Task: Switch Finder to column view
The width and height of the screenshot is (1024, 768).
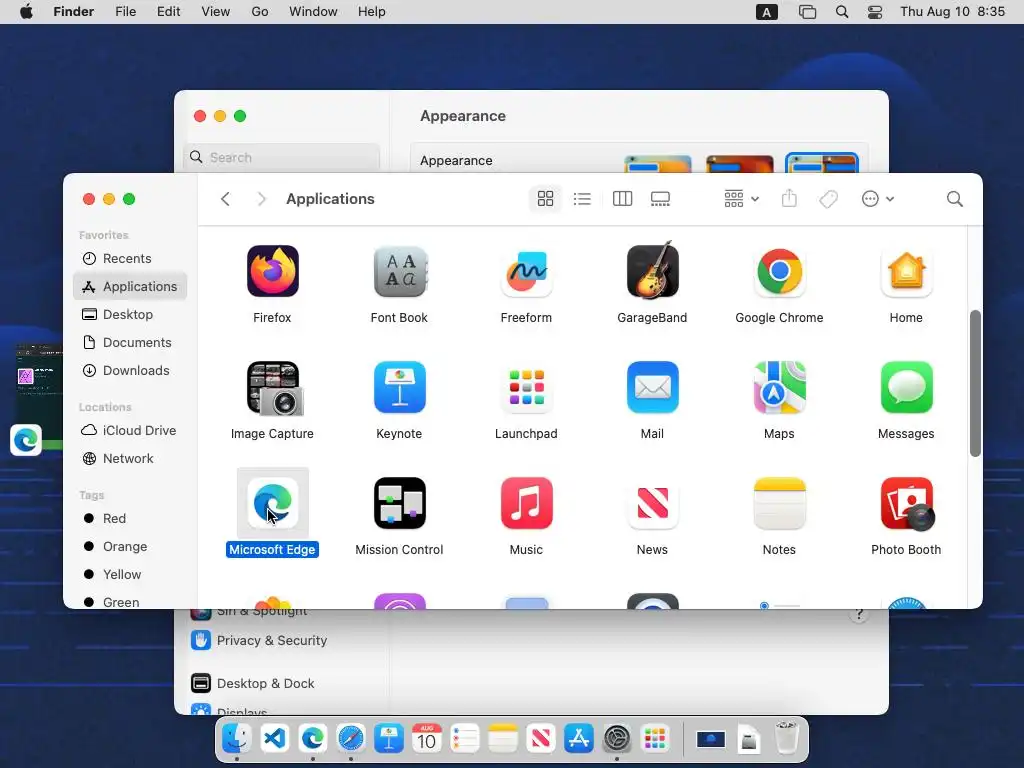Action: pos(622,199)
